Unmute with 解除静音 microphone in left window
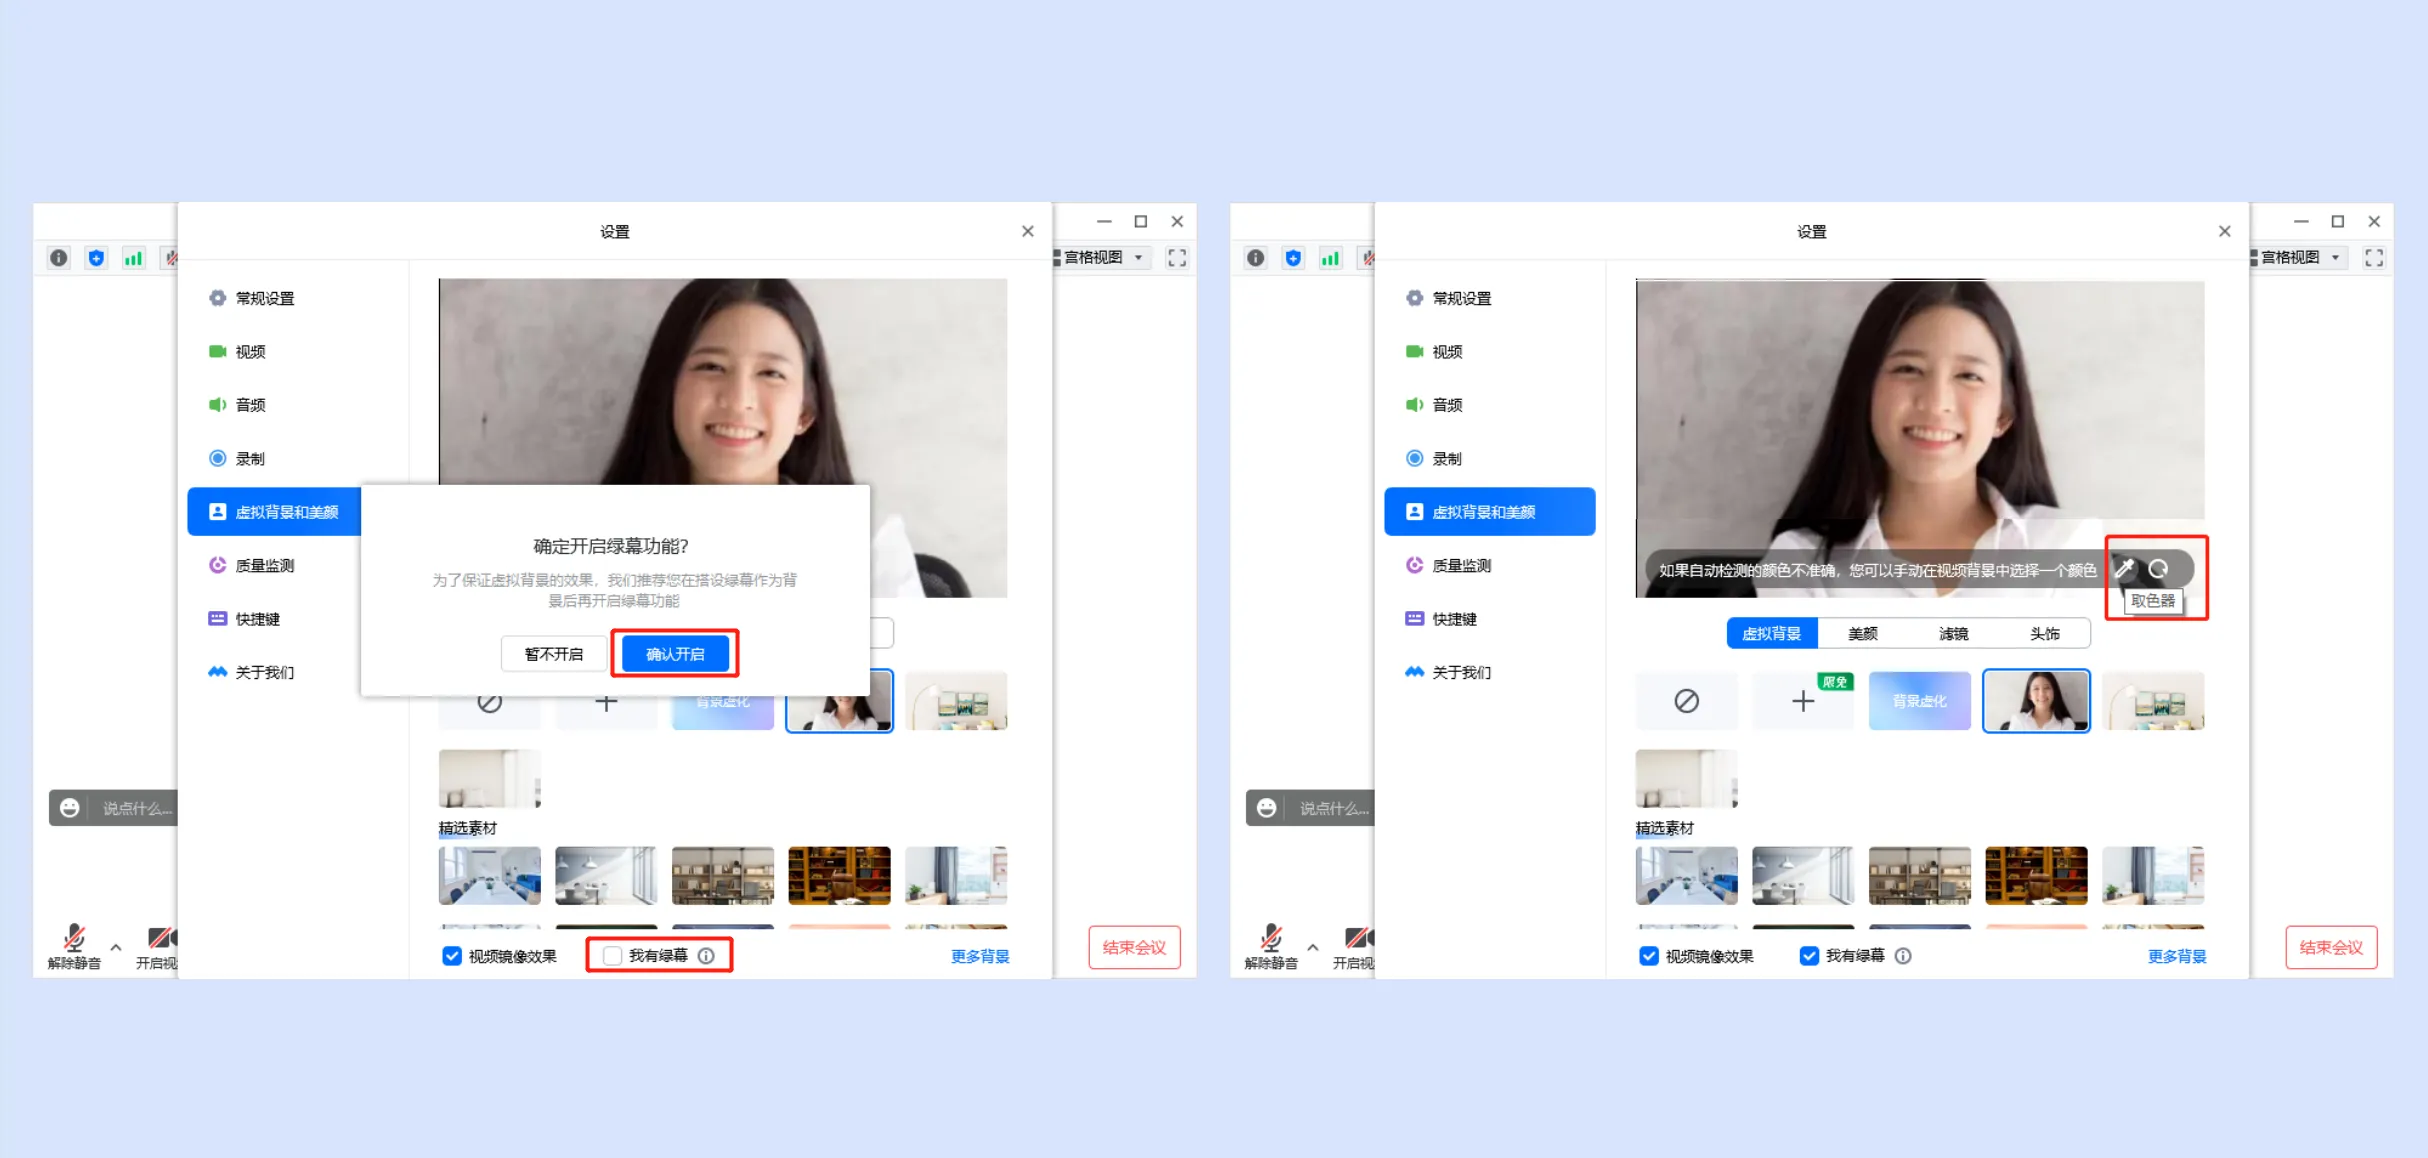The width and height of the screenshot is (2428, 1158). pyautogui.click(x=74, y=946)
